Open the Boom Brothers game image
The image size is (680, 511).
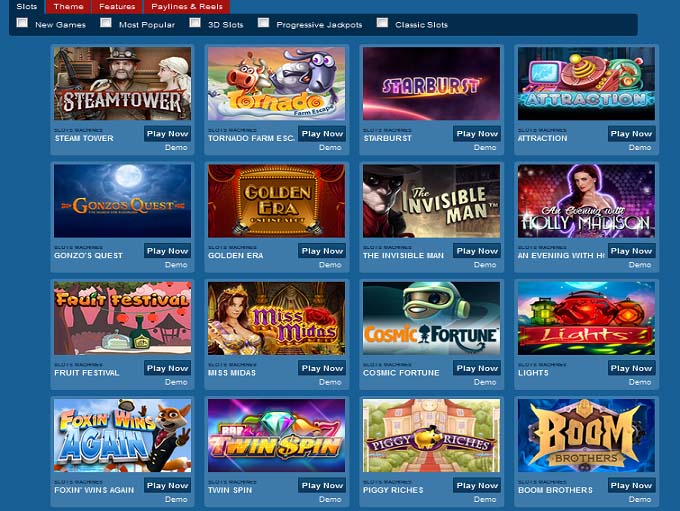(586, 436)
